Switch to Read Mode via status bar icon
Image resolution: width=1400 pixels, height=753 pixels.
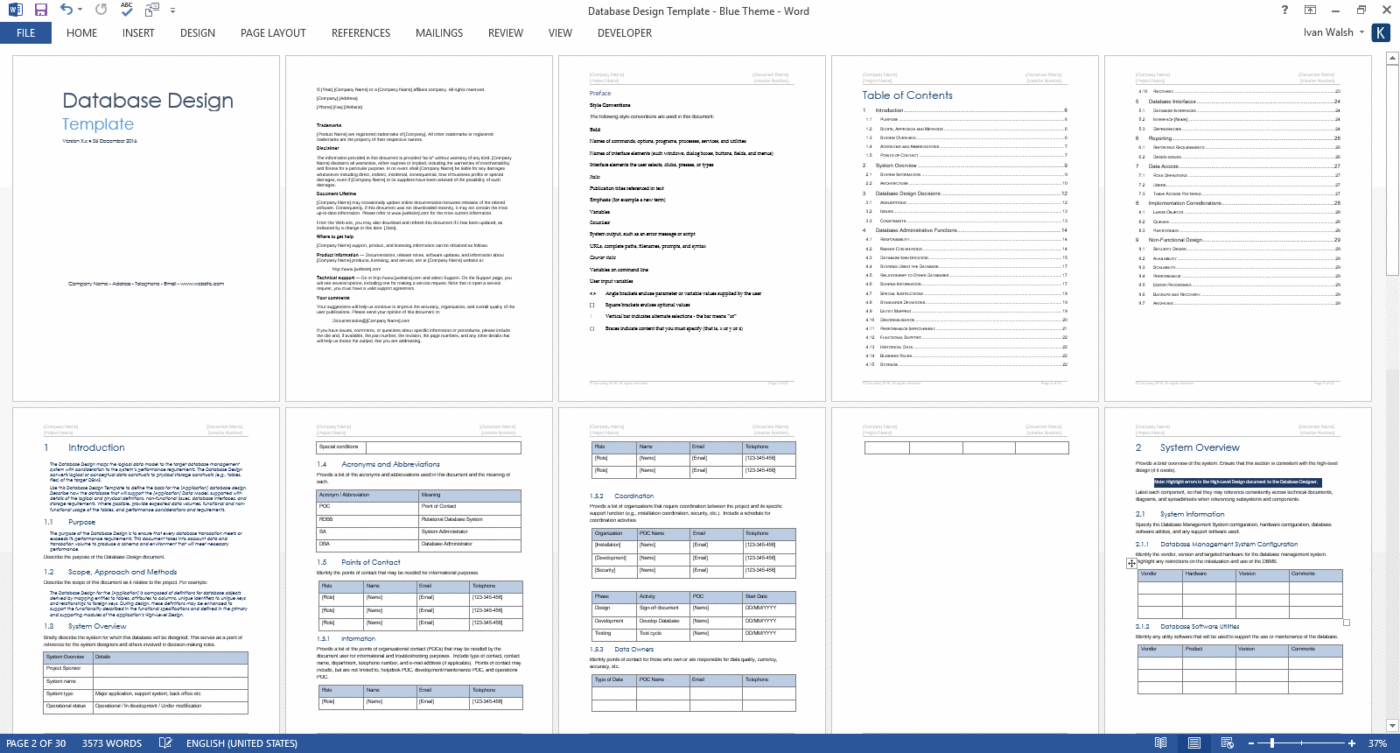click(x=1160, y=743)
